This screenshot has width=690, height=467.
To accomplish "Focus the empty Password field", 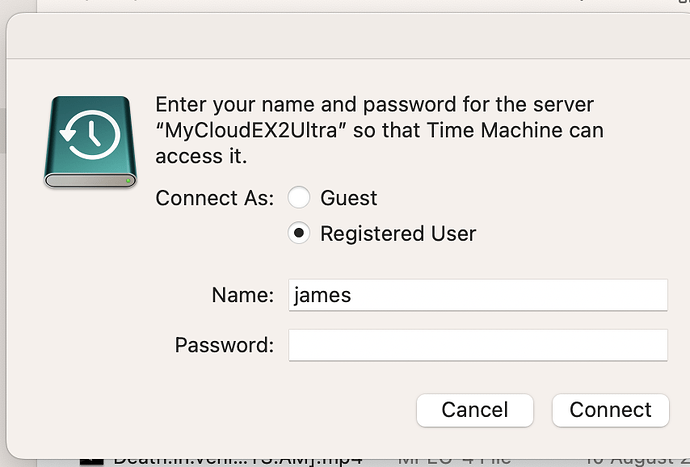I will point(478,345).
